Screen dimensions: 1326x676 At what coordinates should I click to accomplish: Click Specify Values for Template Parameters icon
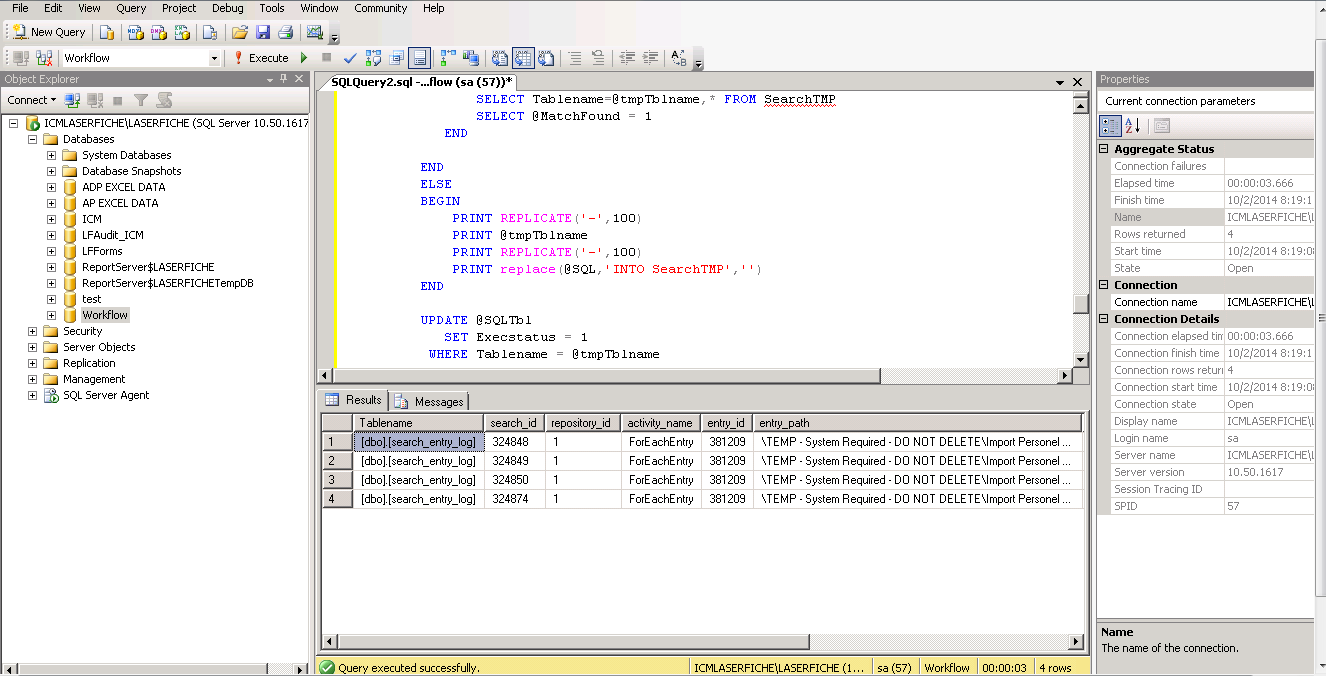pyautogui.click(x=679, y=58)
